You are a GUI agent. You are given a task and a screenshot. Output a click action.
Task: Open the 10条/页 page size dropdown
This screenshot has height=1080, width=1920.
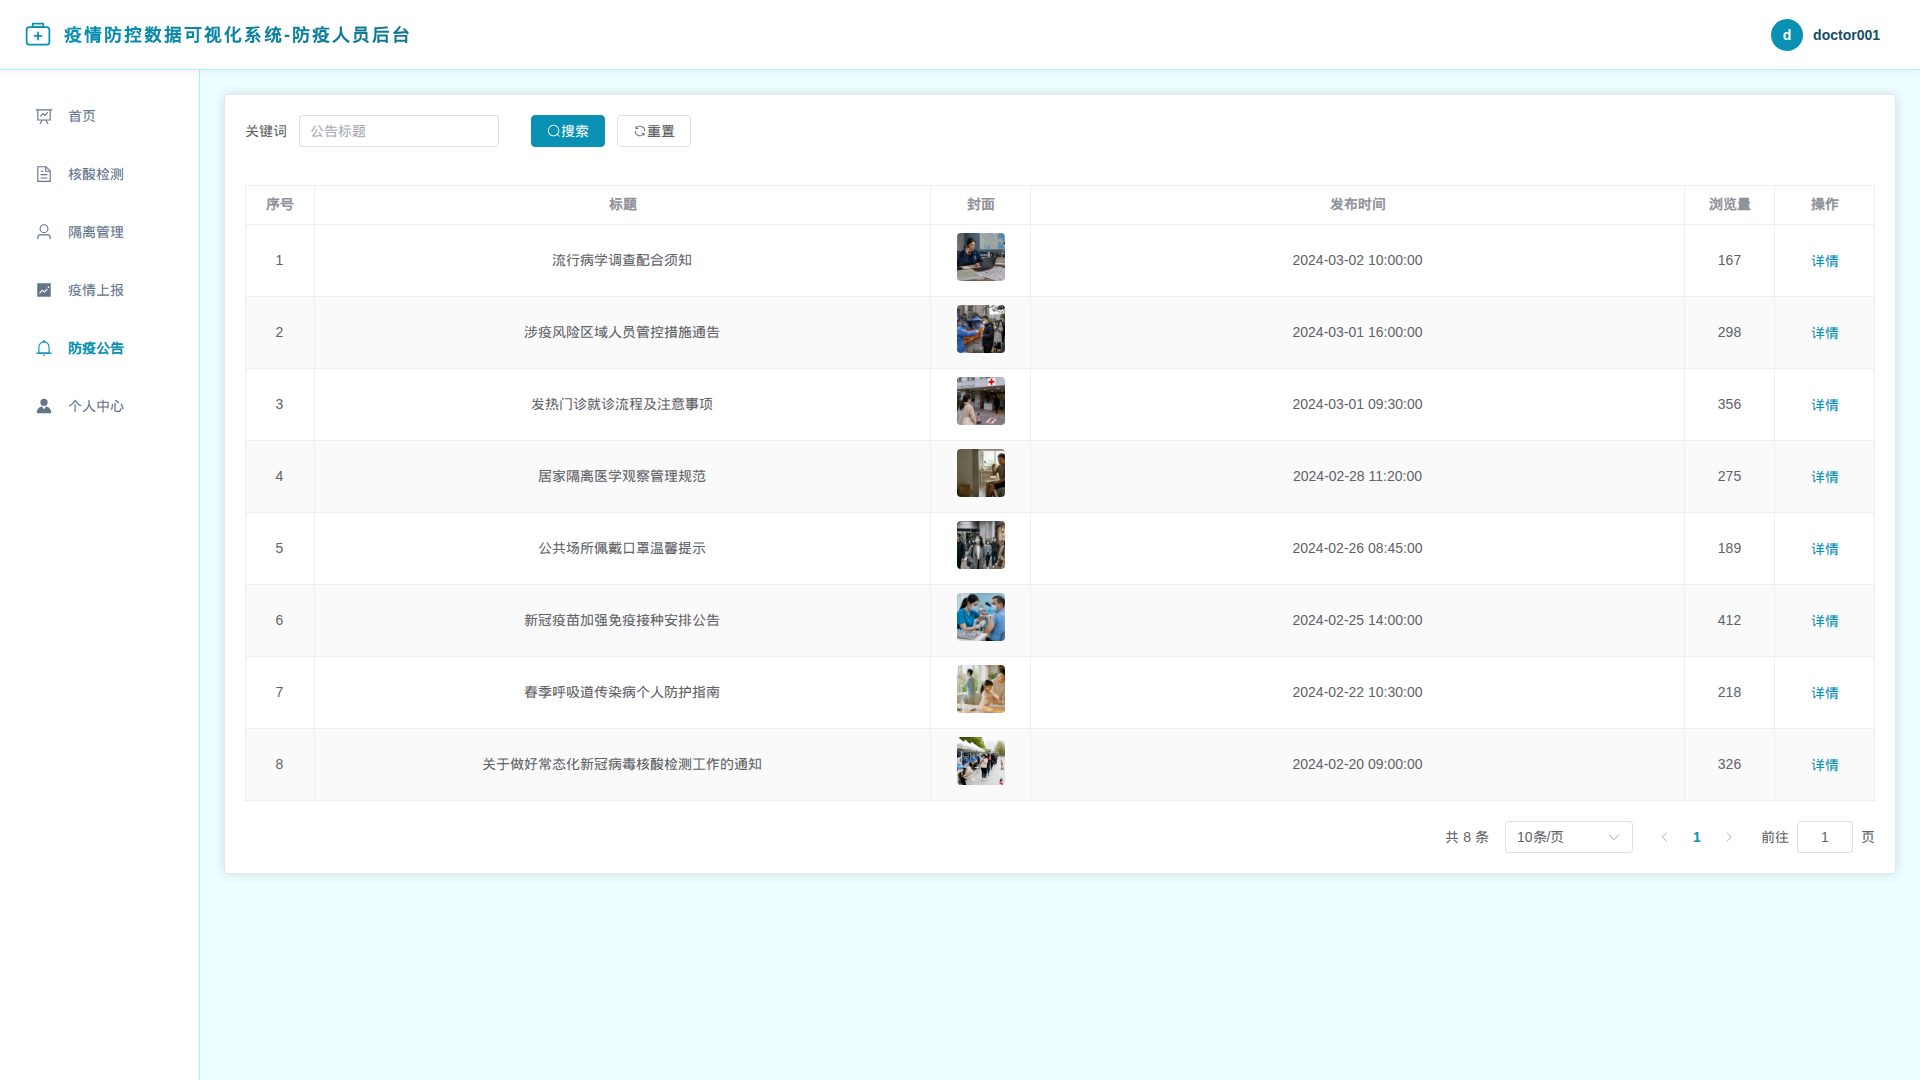(1568, 837)
